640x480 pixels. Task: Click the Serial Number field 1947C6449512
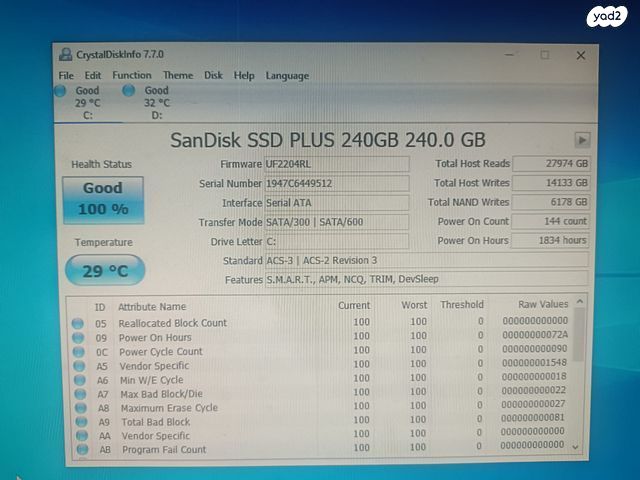tap(337, 183)
